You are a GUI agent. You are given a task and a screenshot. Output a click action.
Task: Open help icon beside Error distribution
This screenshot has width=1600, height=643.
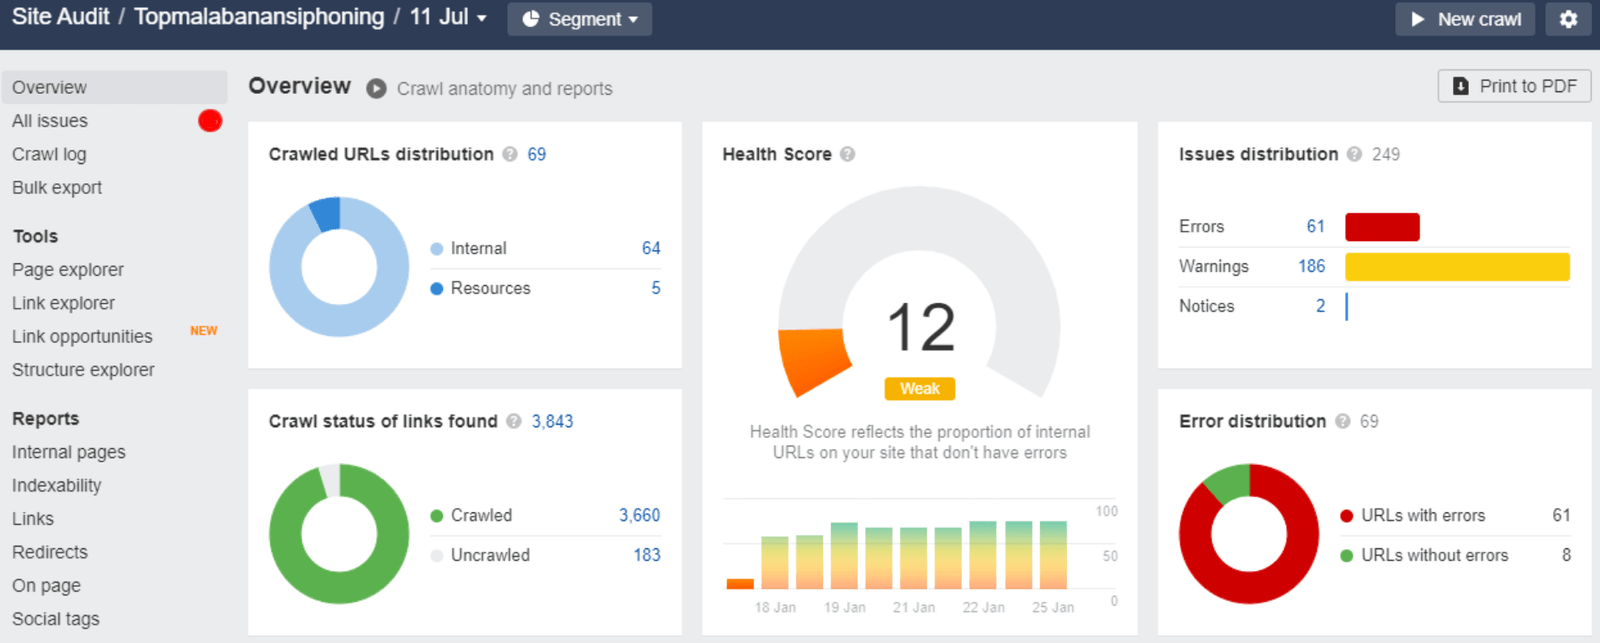(x=1342, y=421)
